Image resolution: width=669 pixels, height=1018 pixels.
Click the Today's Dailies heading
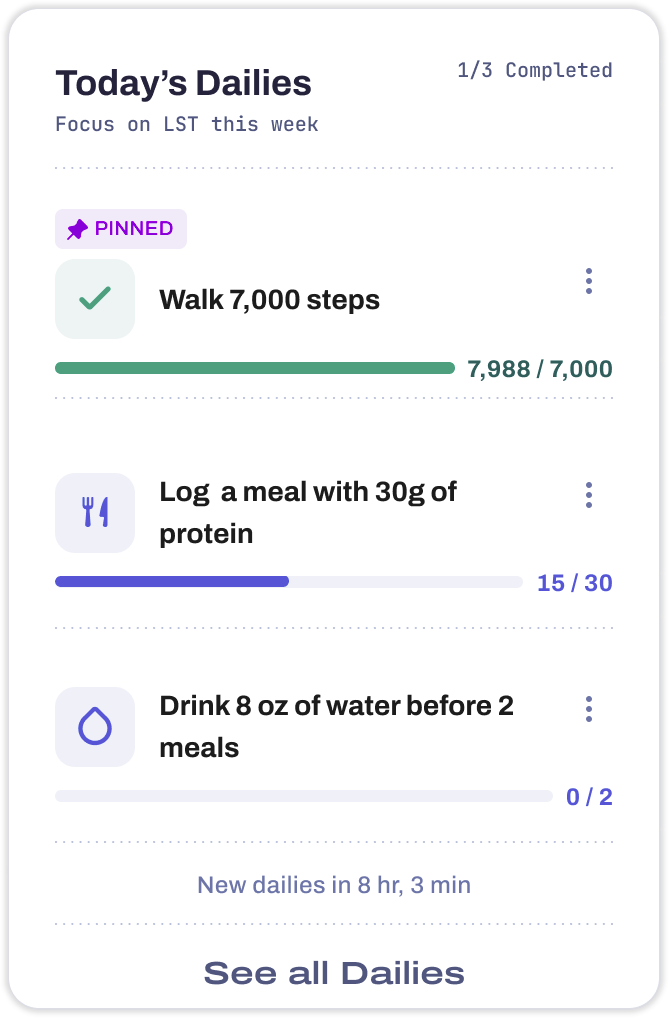coord(183,83)
